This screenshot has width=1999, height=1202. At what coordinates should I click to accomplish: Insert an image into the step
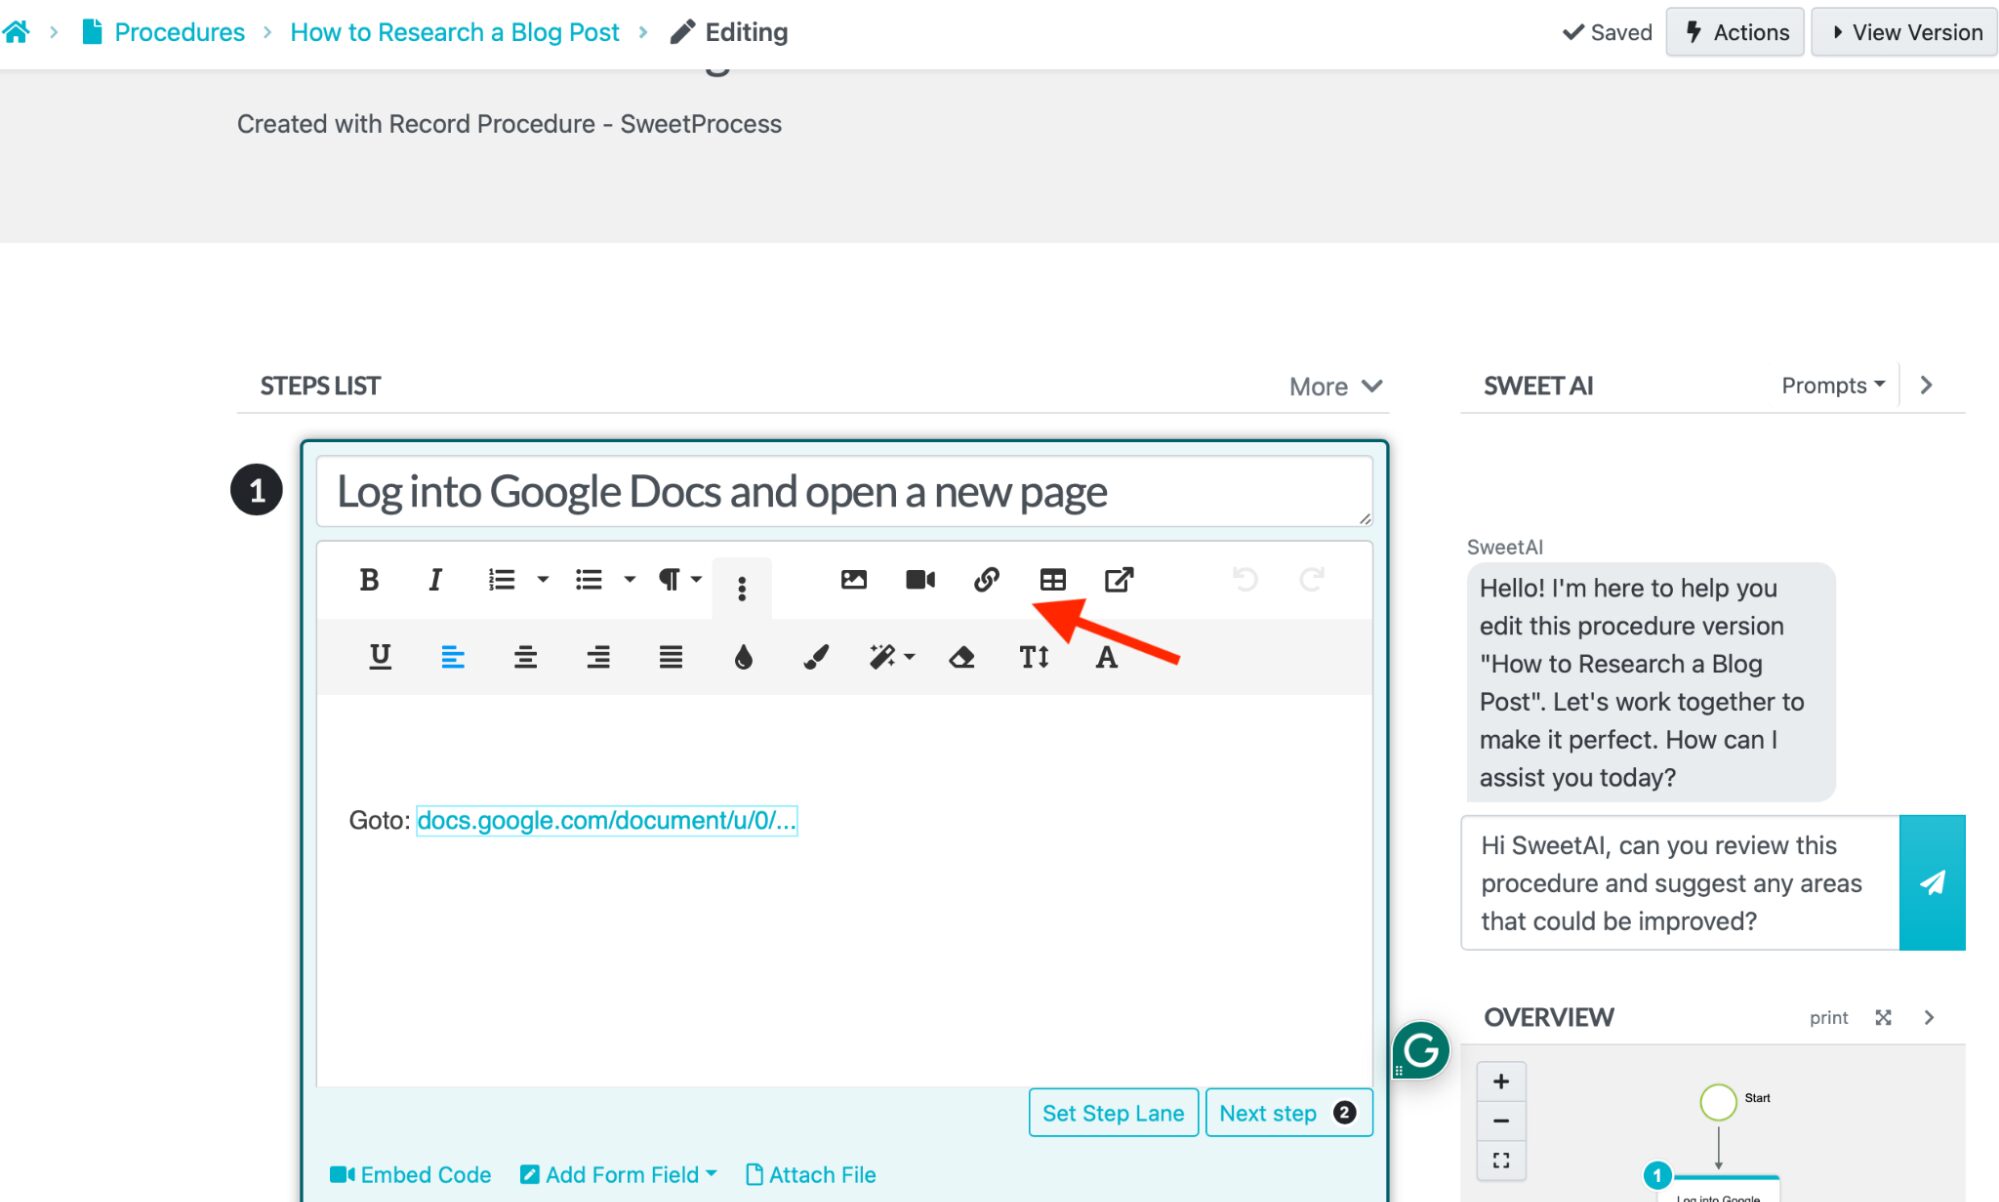853,580
